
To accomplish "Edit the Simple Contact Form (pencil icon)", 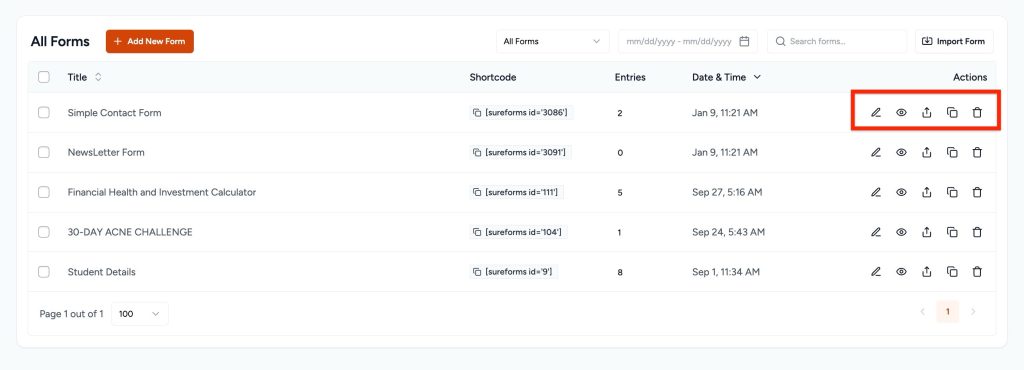I will [876, 113].
